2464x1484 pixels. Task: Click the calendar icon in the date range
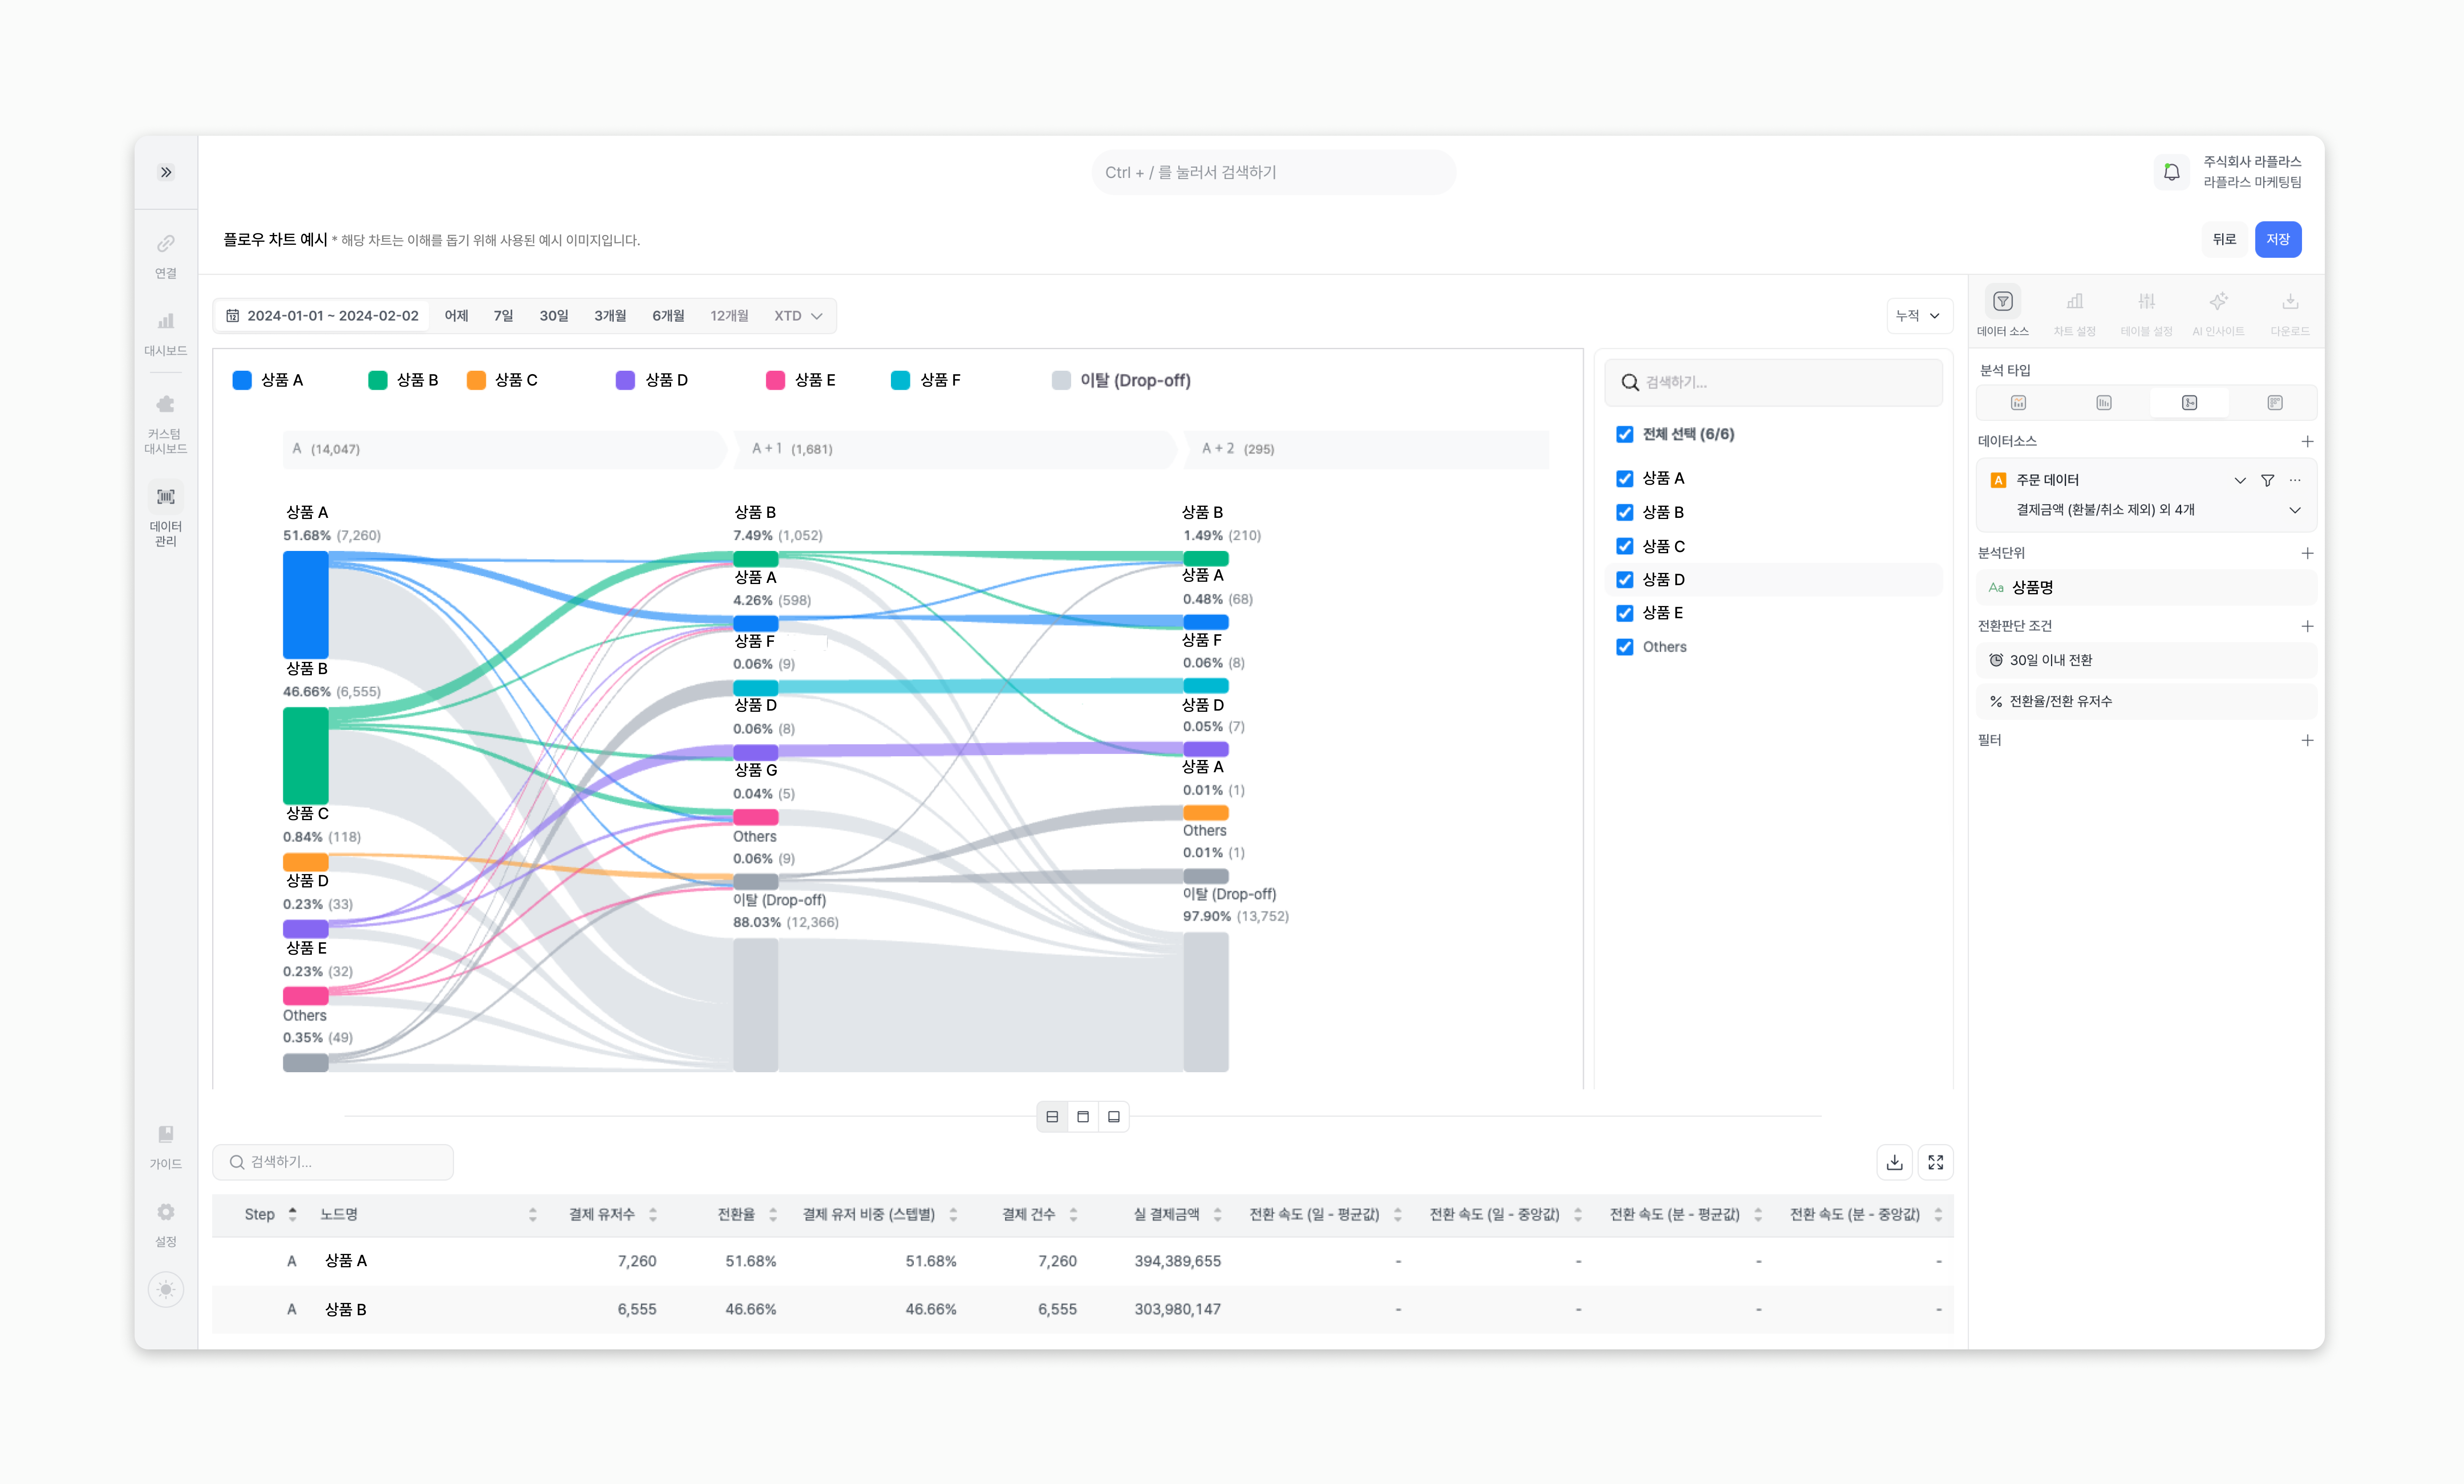click(233, 316)
